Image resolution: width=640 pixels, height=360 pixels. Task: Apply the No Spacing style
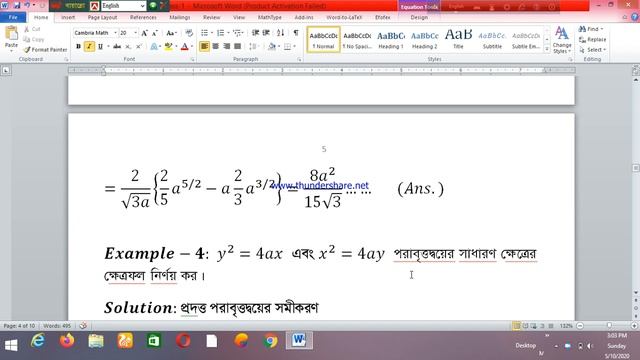tap(357, 40)
